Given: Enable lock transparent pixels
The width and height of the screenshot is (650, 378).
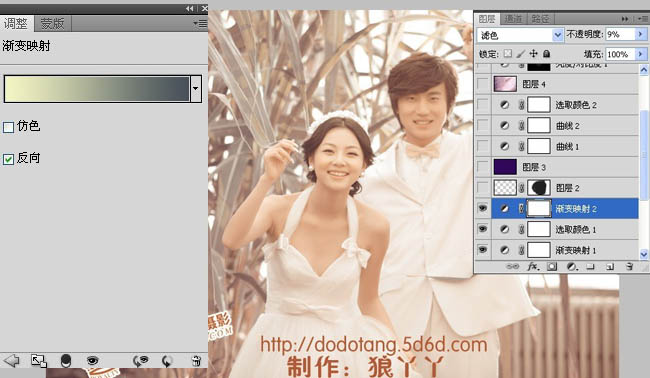Looking at the screenshot, I should (x=508, y=54).
